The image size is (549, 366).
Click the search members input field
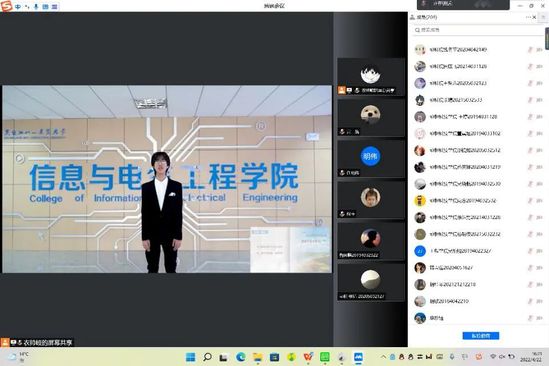(477, 30)
